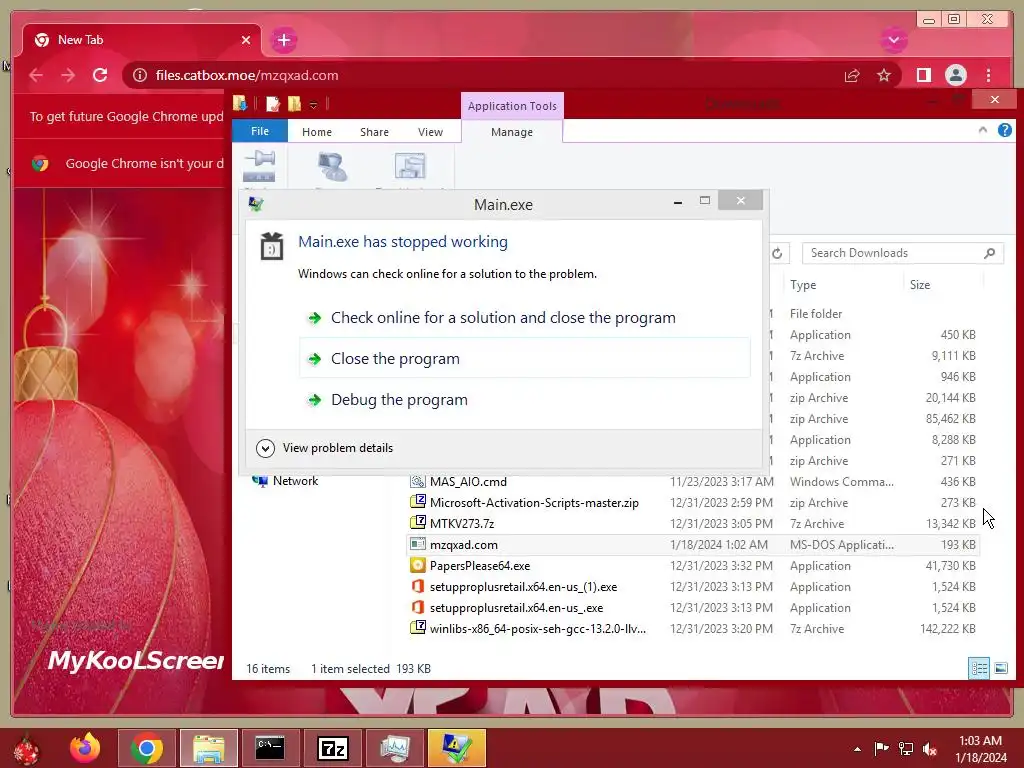Open Explorer help question mark
Viewport: 1024px width, 768px height.
(x=1004, y=130)
